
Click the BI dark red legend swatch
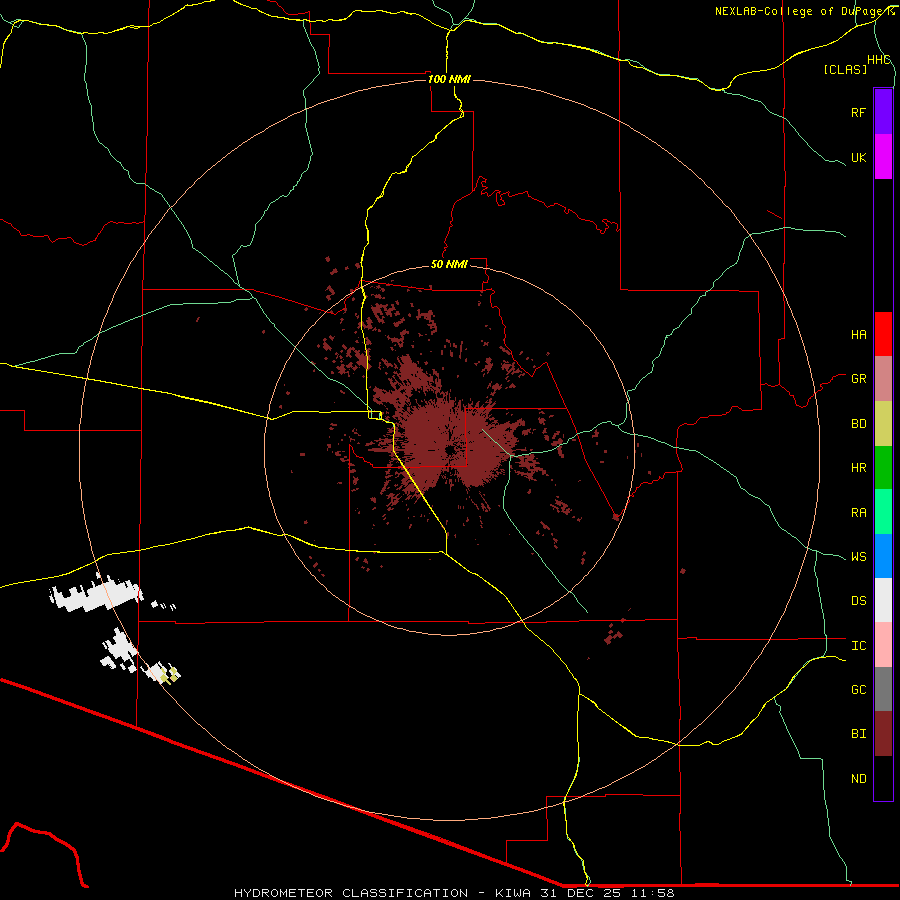(x=883, y=734)
